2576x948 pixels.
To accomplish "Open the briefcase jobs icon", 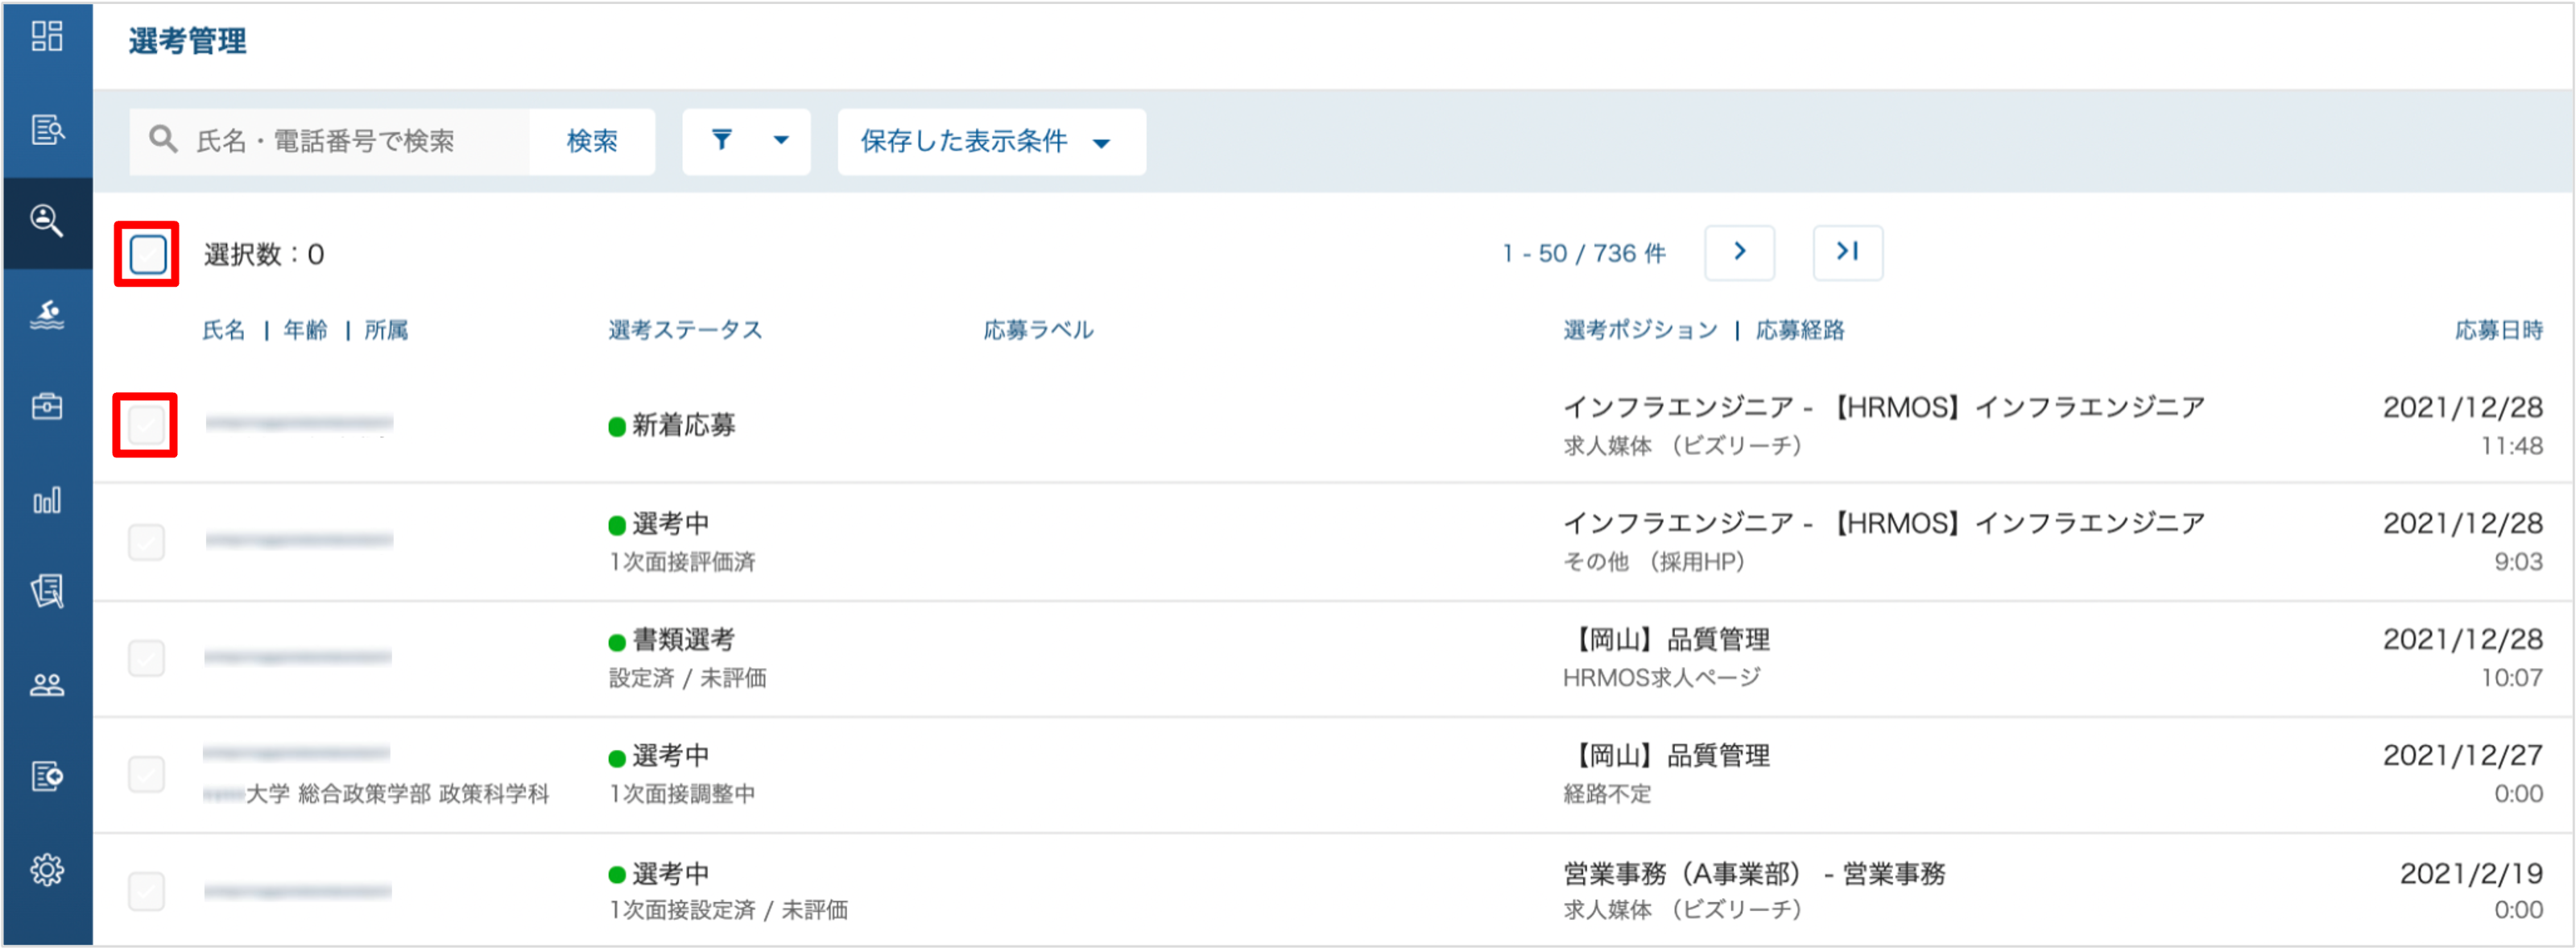I will point(47,406).
